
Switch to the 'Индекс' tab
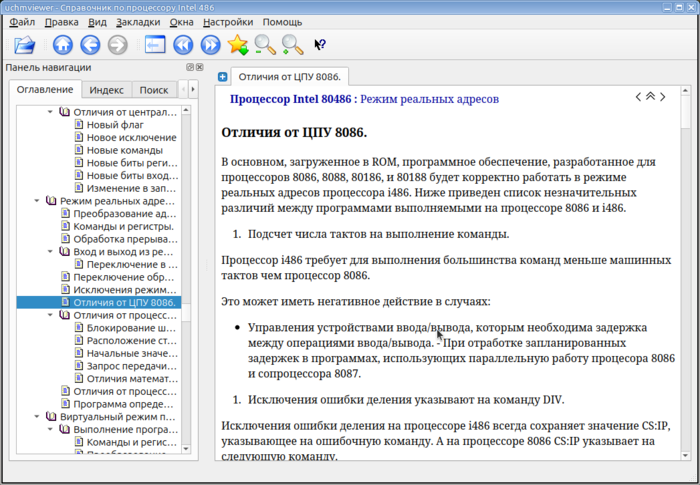click(x=107, y=90)
